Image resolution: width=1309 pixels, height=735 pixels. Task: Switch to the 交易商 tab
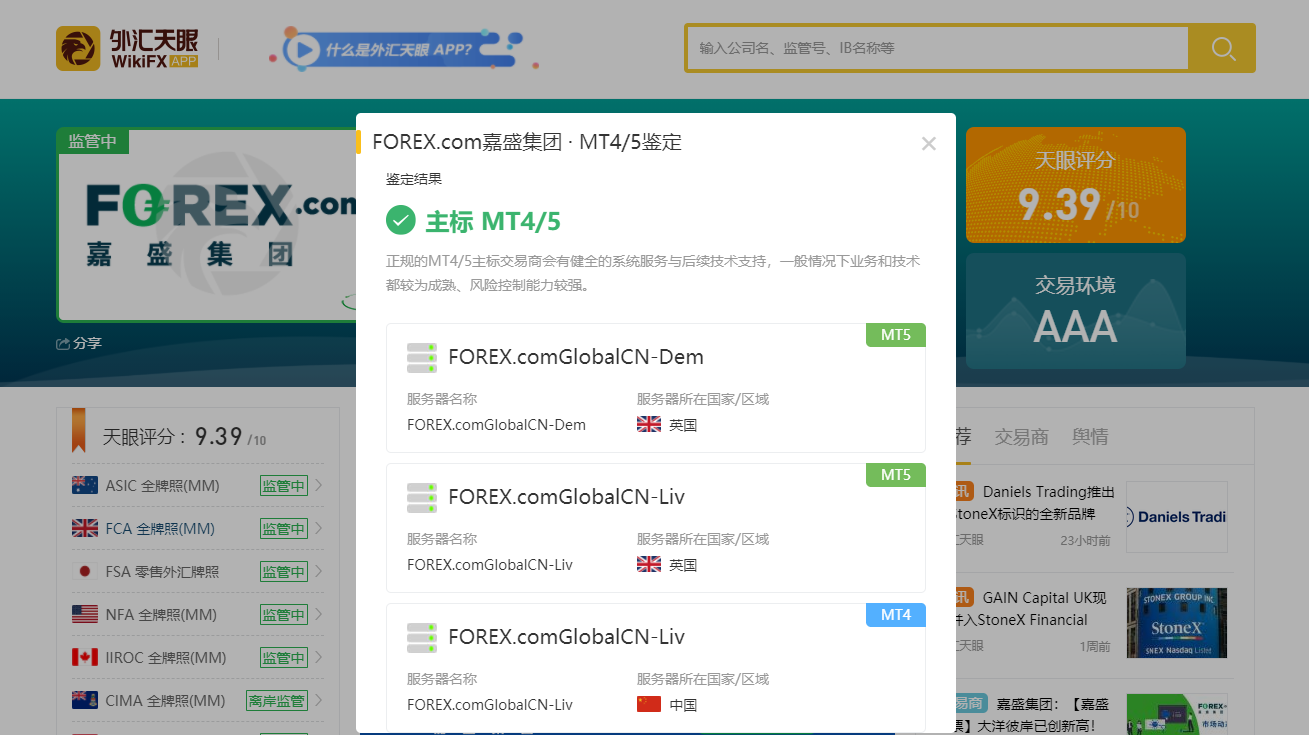[x=1021, y=437]
